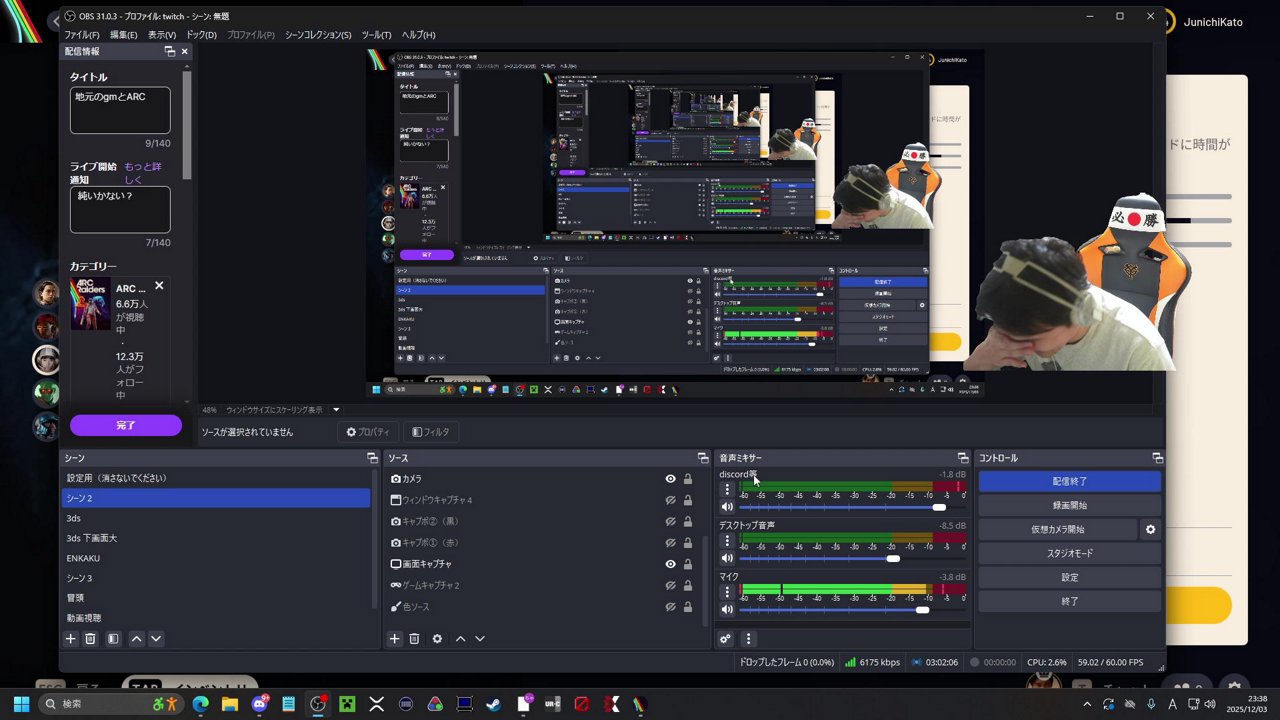Viewport: 1280px width, 720px height.
Task: Click the スタジオモード button
Action: [x=1069, y=553]
